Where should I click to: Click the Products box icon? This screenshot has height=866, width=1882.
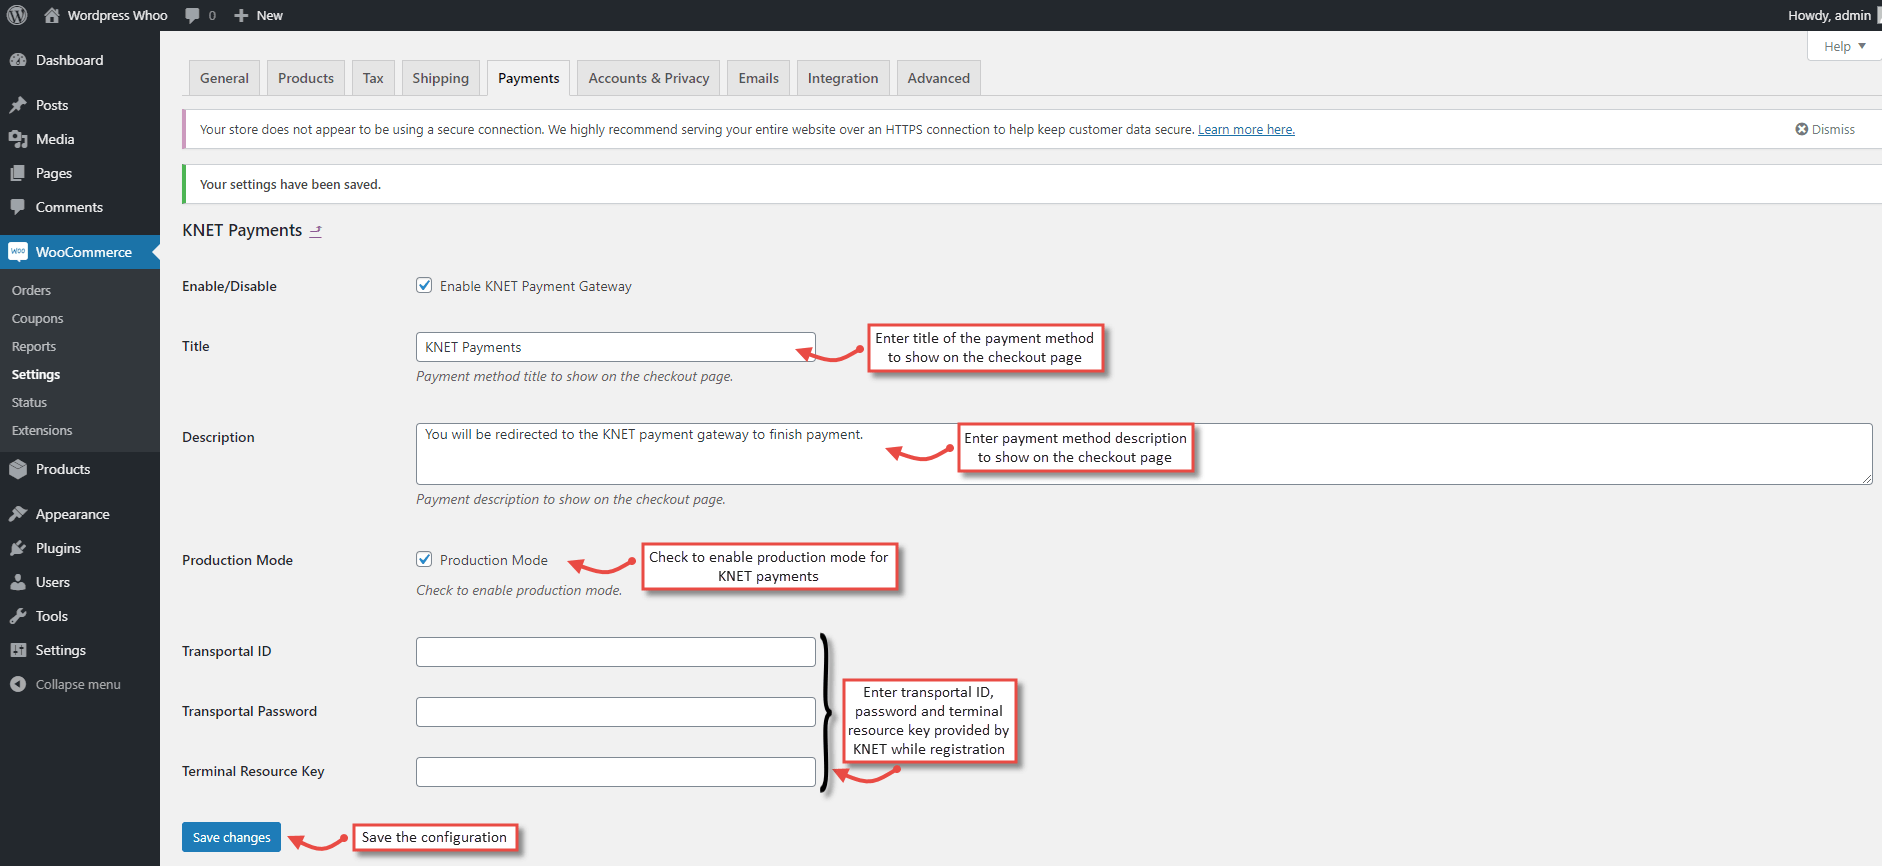18,469
